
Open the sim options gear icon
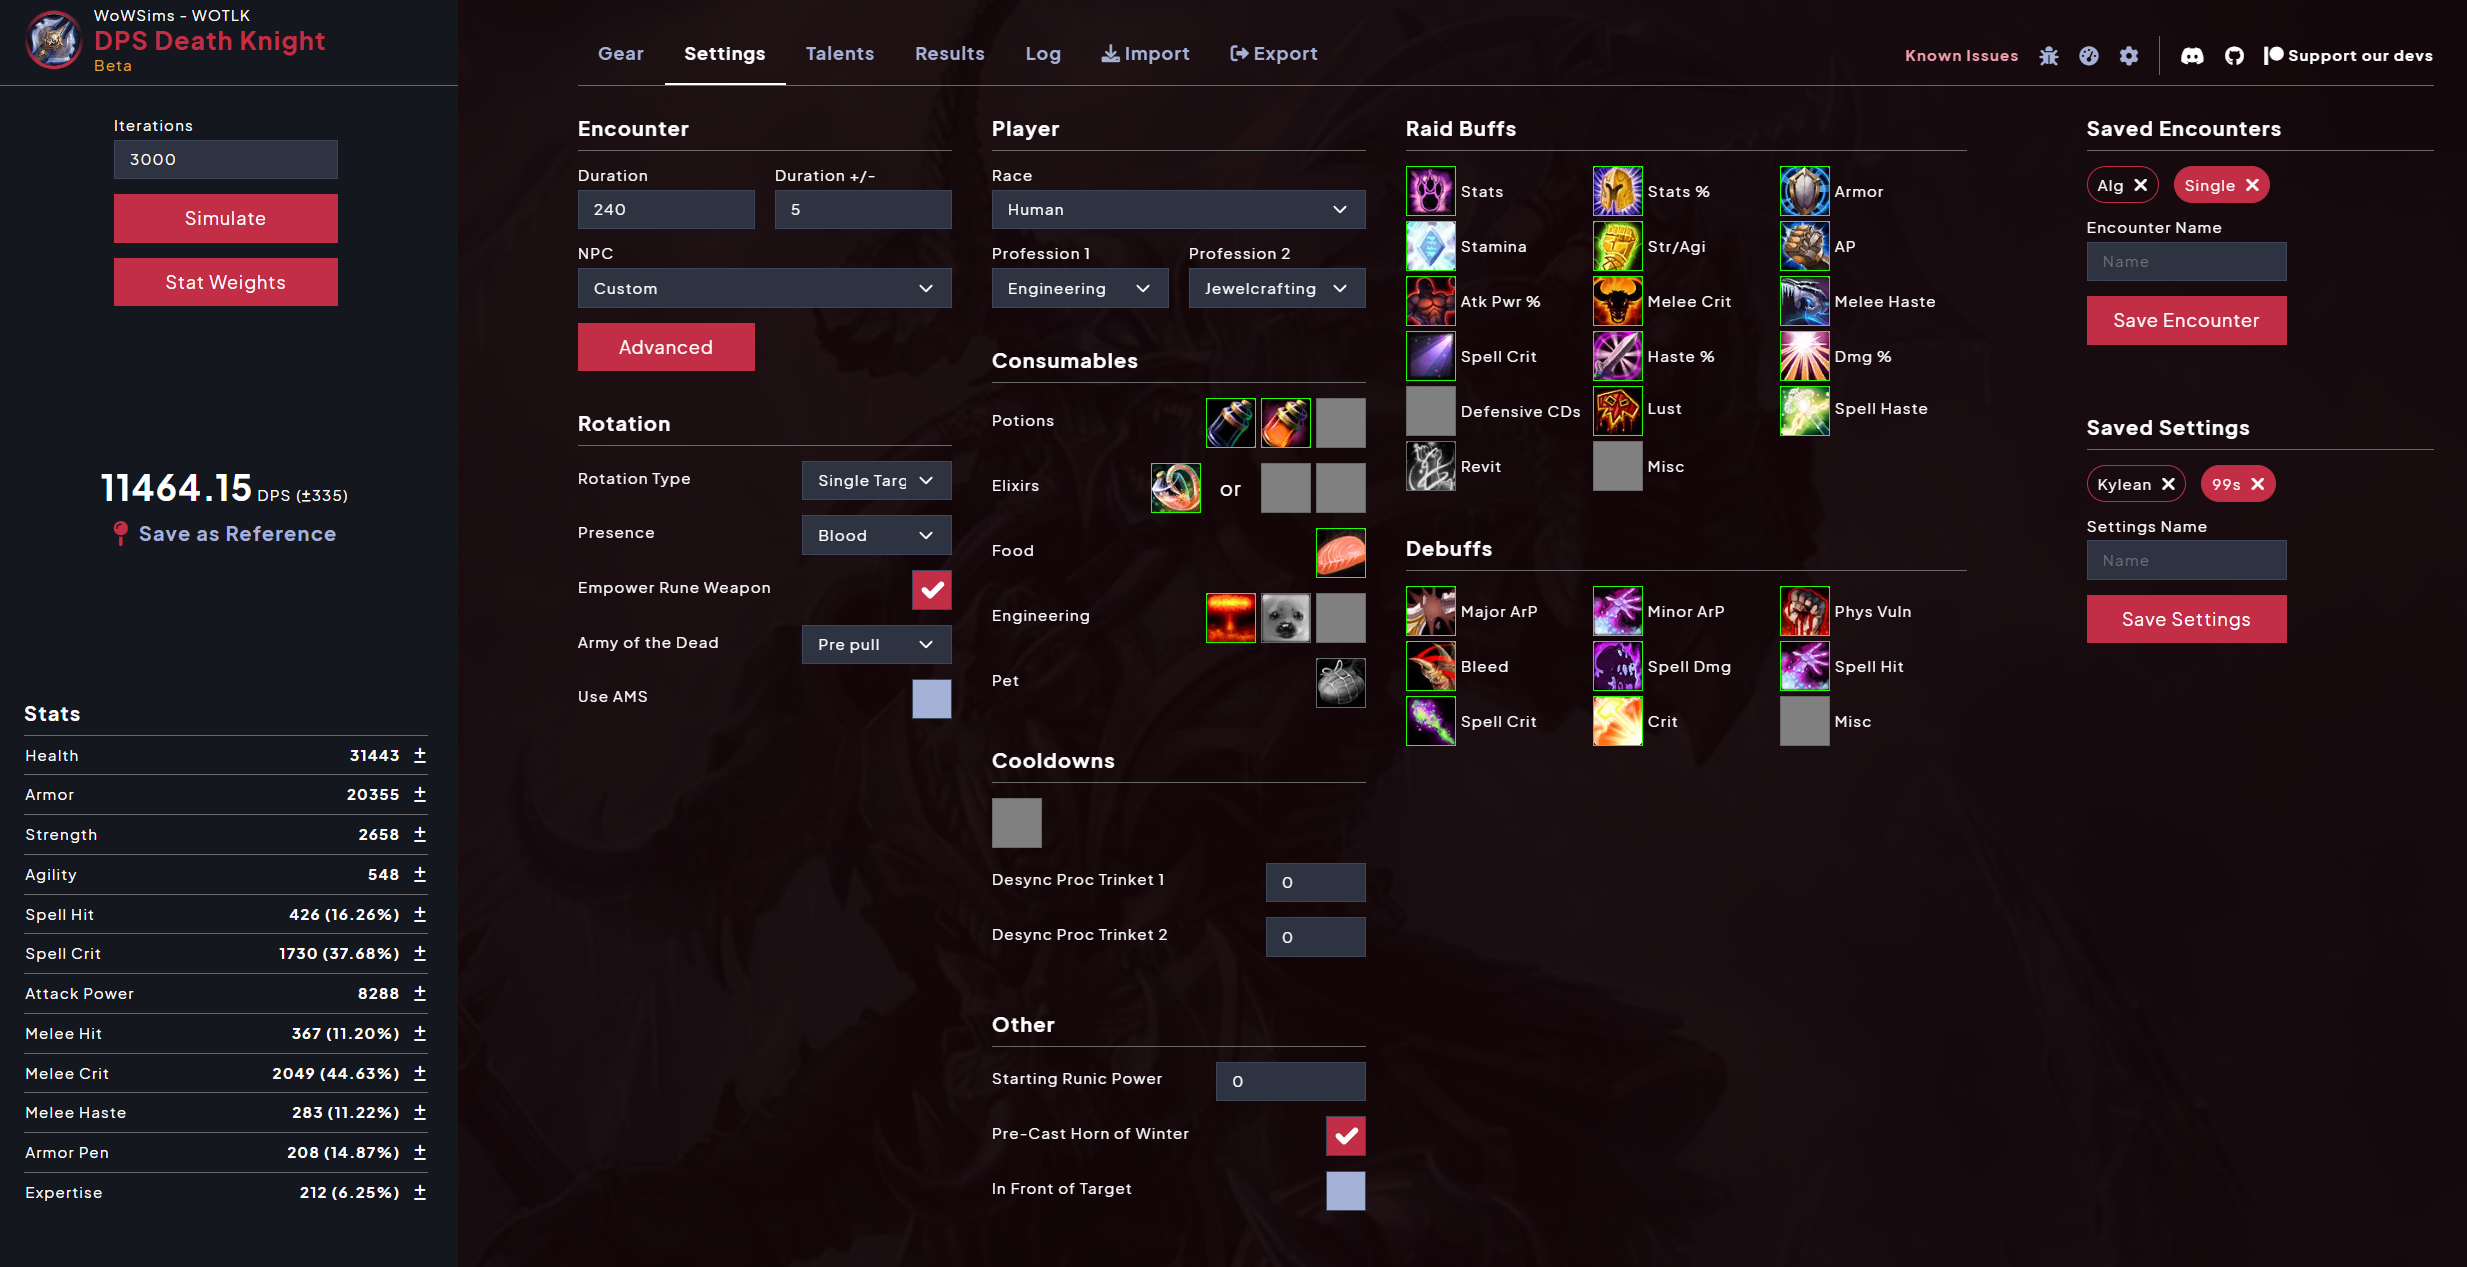(2129, 56)
